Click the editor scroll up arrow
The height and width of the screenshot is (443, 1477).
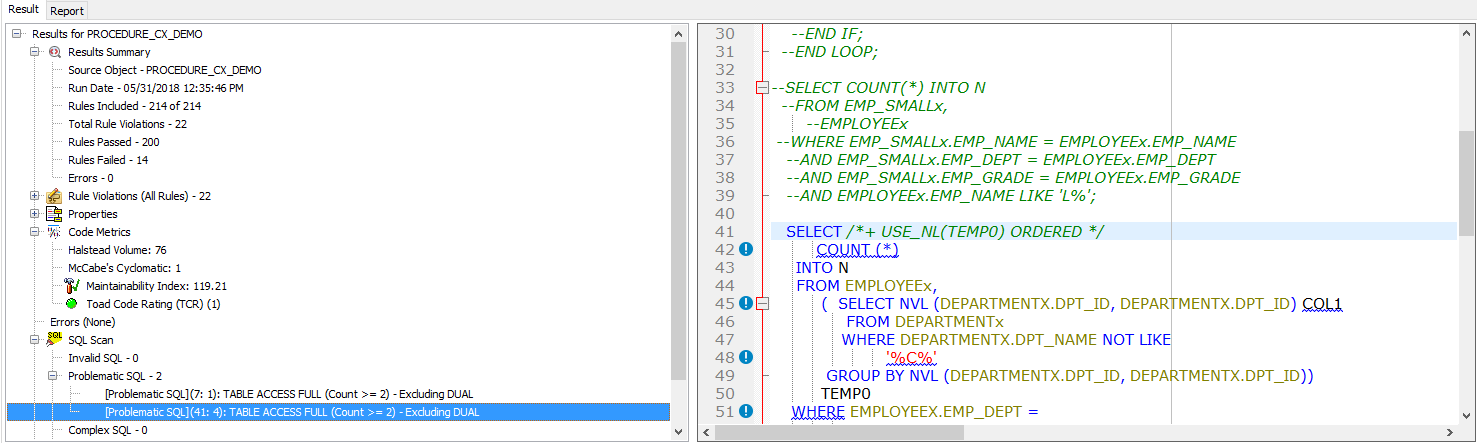pyautogui.click(x=1466, y=33)
